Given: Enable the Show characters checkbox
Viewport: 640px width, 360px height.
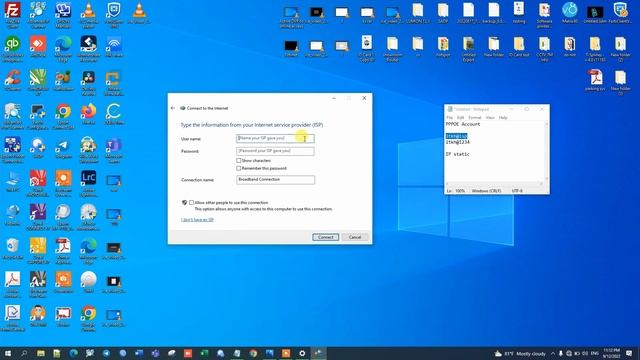Looking at the screenshot, I should (x=238, y=161).
